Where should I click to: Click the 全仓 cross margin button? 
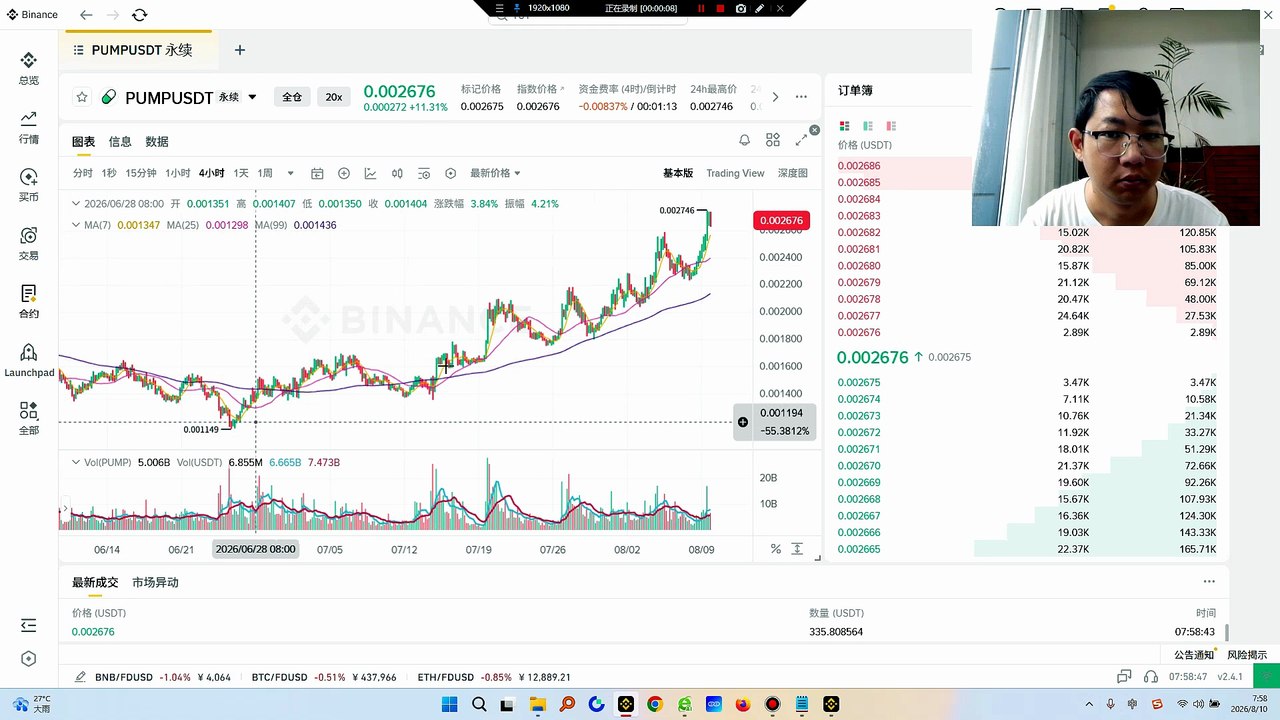(x=291, y=97)
